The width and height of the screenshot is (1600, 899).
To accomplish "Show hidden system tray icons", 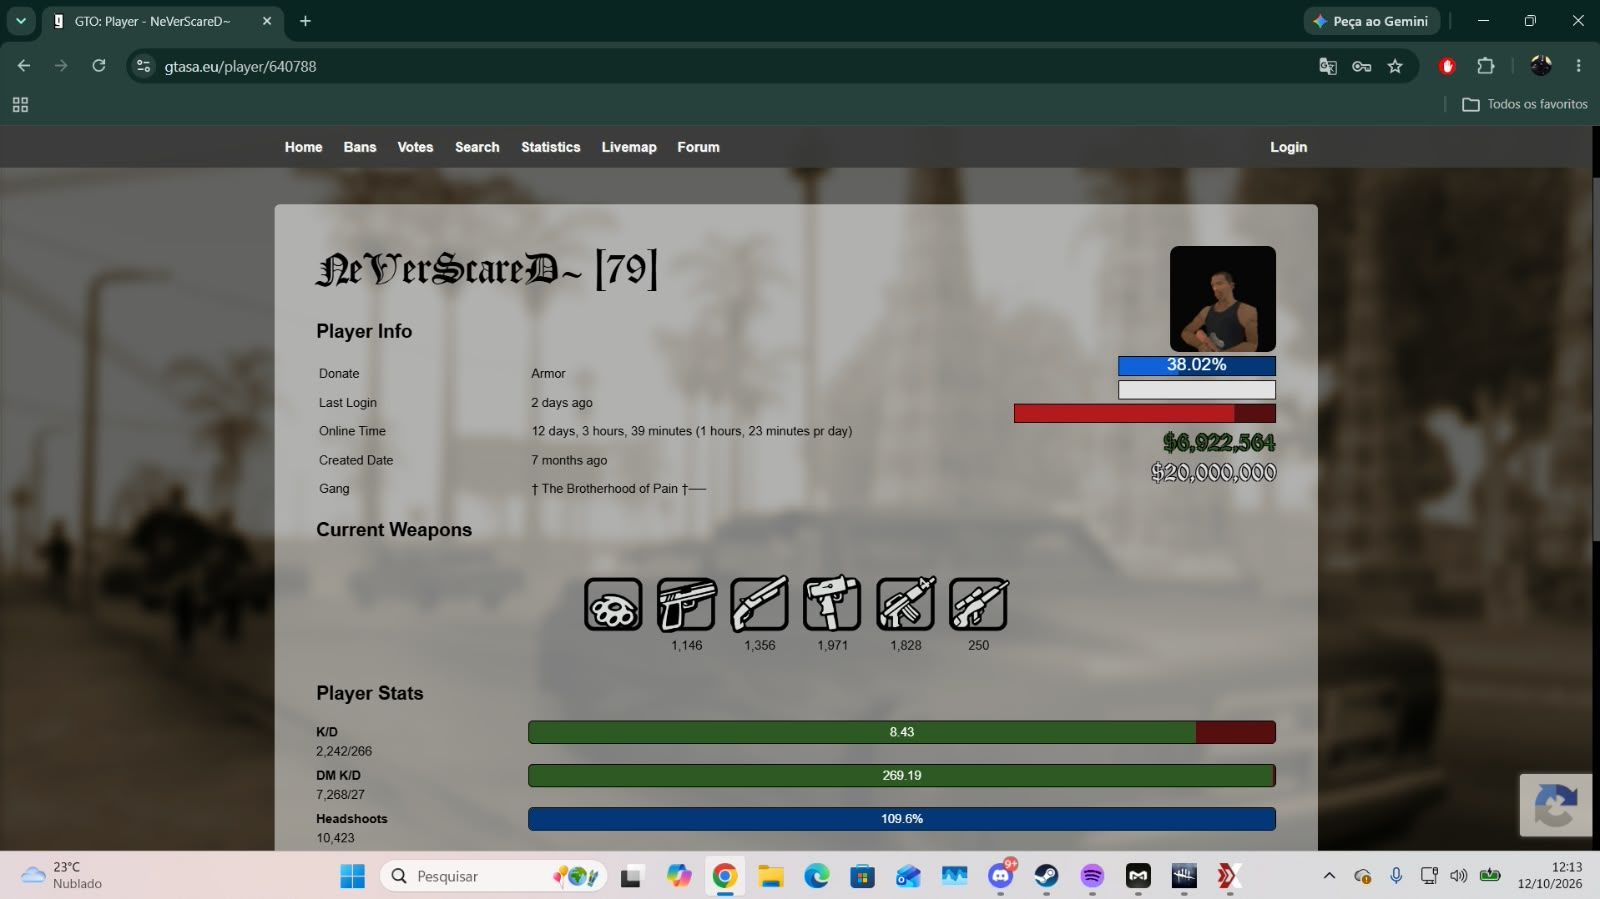I will 1329,876.
